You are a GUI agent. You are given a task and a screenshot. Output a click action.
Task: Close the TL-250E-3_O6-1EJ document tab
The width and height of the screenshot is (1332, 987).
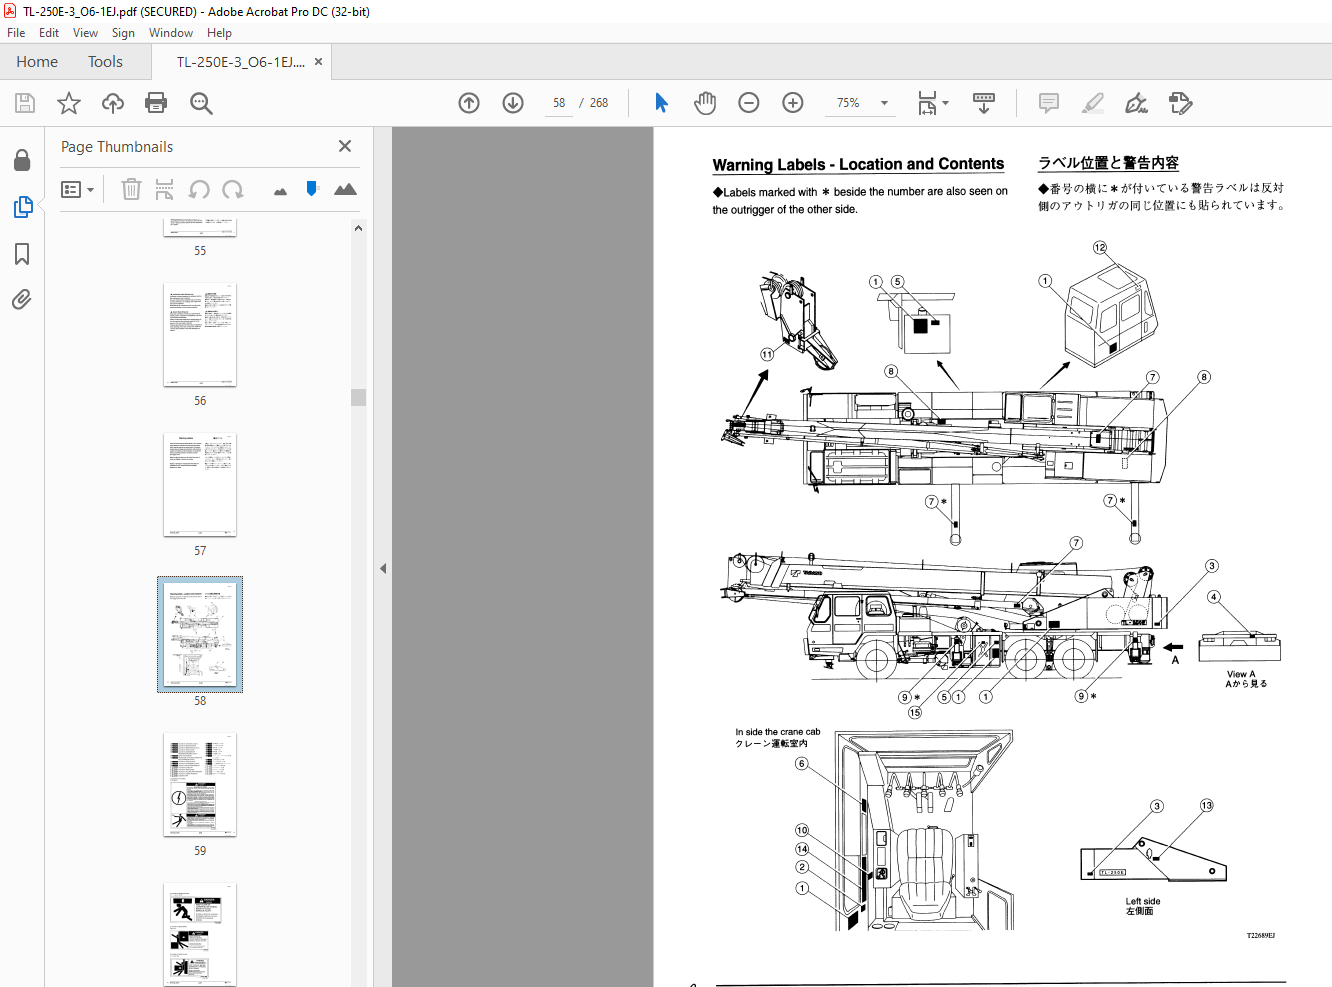(318, 62)
